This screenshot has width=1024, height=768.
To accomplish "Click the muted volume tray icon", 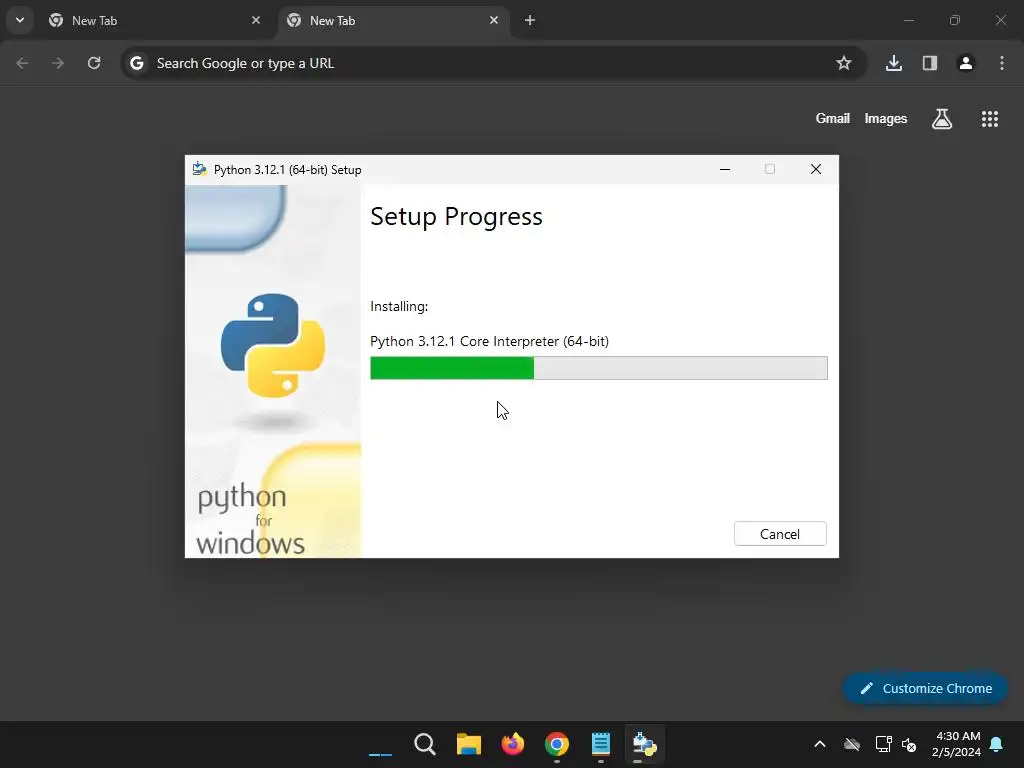I will (x=908, y=744).
